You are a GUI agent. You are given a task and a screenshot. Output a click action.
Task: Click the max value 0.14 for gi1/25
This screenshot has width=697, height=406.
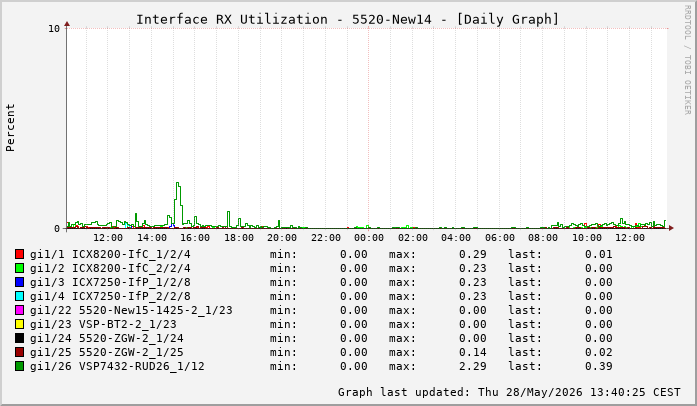(473, 352)
